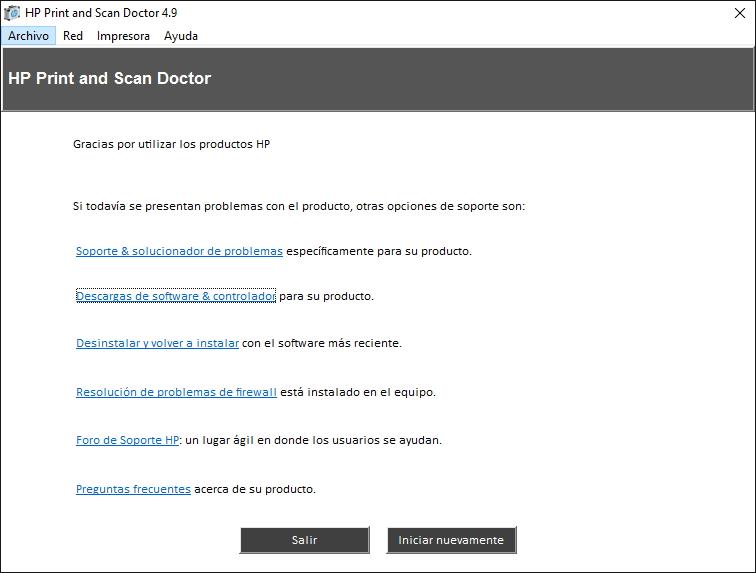Click the Salir button
This screenshot has width=756, height=573.
tap(305, 540)
